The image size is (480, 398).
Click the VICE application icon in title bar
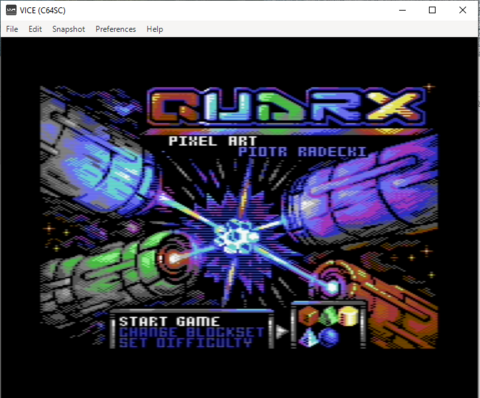pyautogui.click(x=11, y=10)
